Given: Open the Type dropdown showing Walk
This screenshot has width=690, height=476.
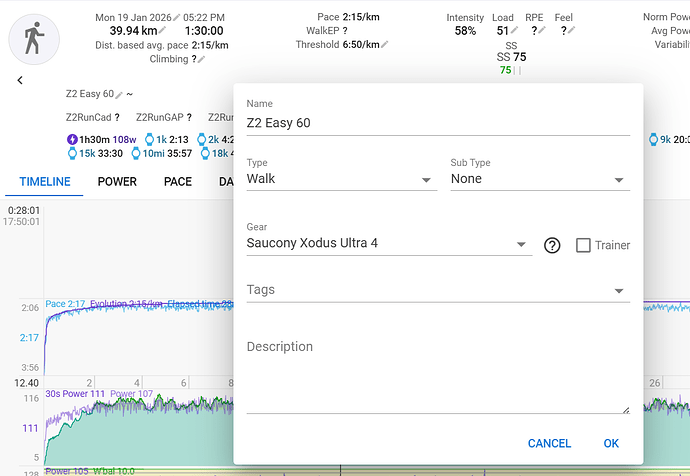Looking at the screenshot, I should (340, 180).
